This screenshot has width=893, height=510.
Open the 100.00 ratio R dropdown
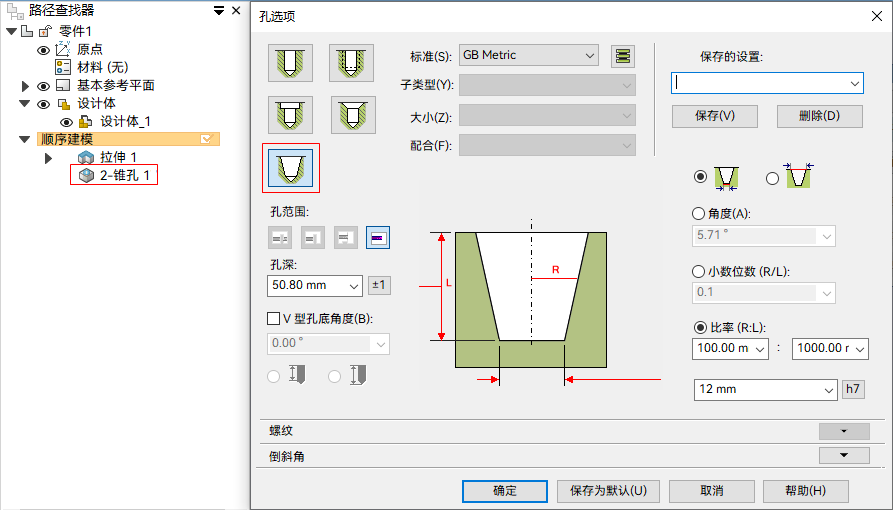[x=760, y=349]
